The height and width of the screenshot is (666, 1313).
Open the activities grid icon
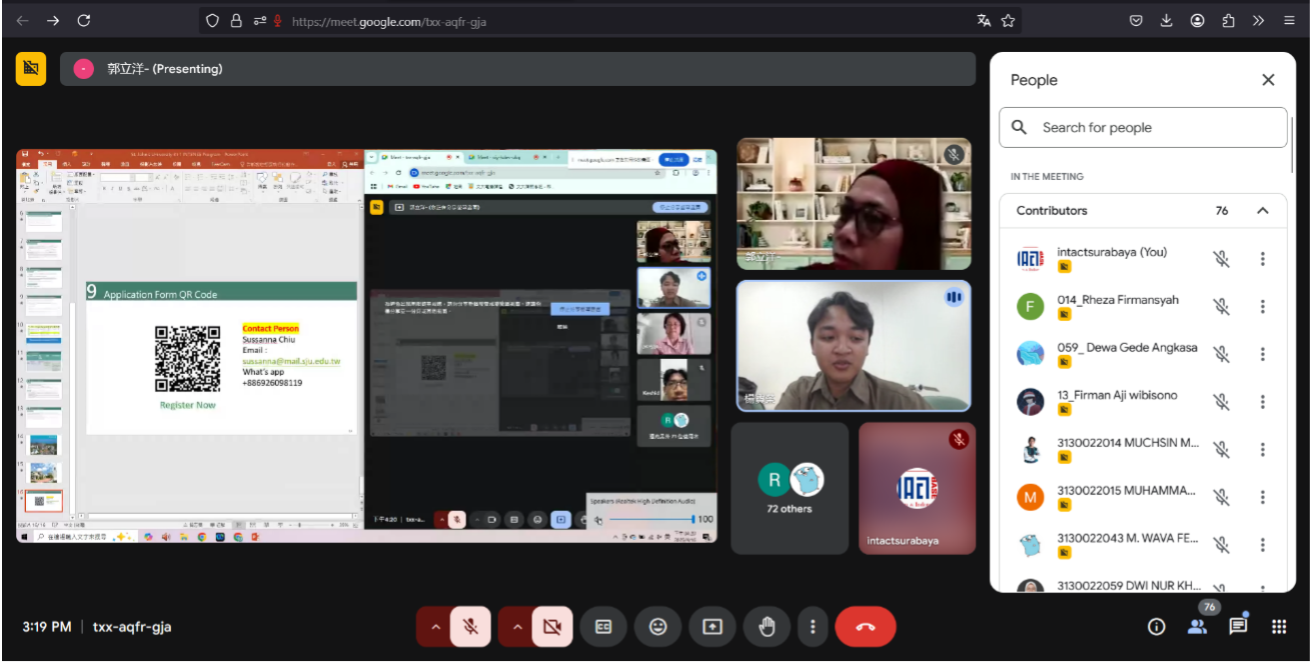1278,627
